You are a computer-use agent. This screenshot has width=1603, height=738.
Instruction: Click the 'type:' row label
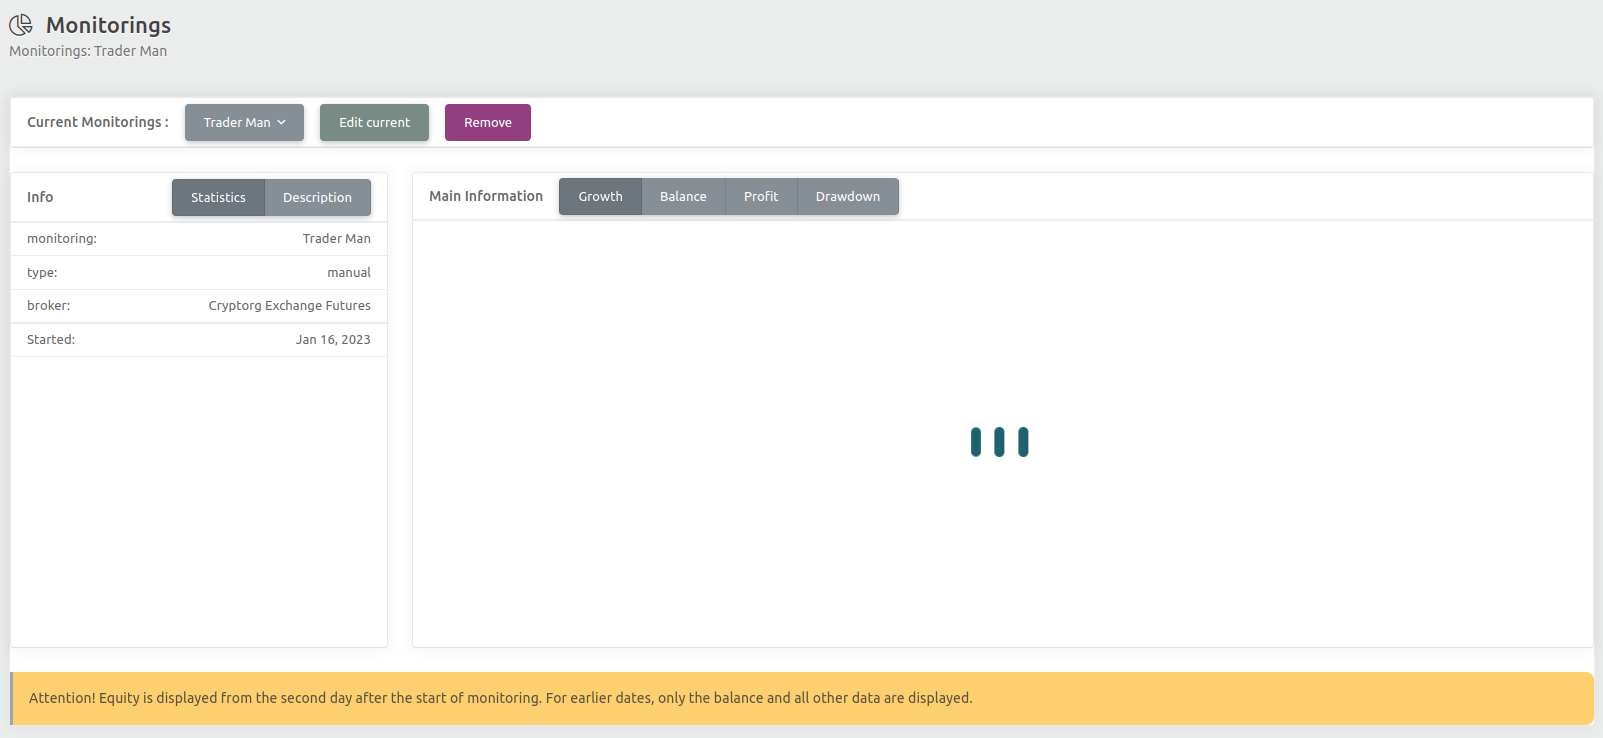(x=42, y=272)
